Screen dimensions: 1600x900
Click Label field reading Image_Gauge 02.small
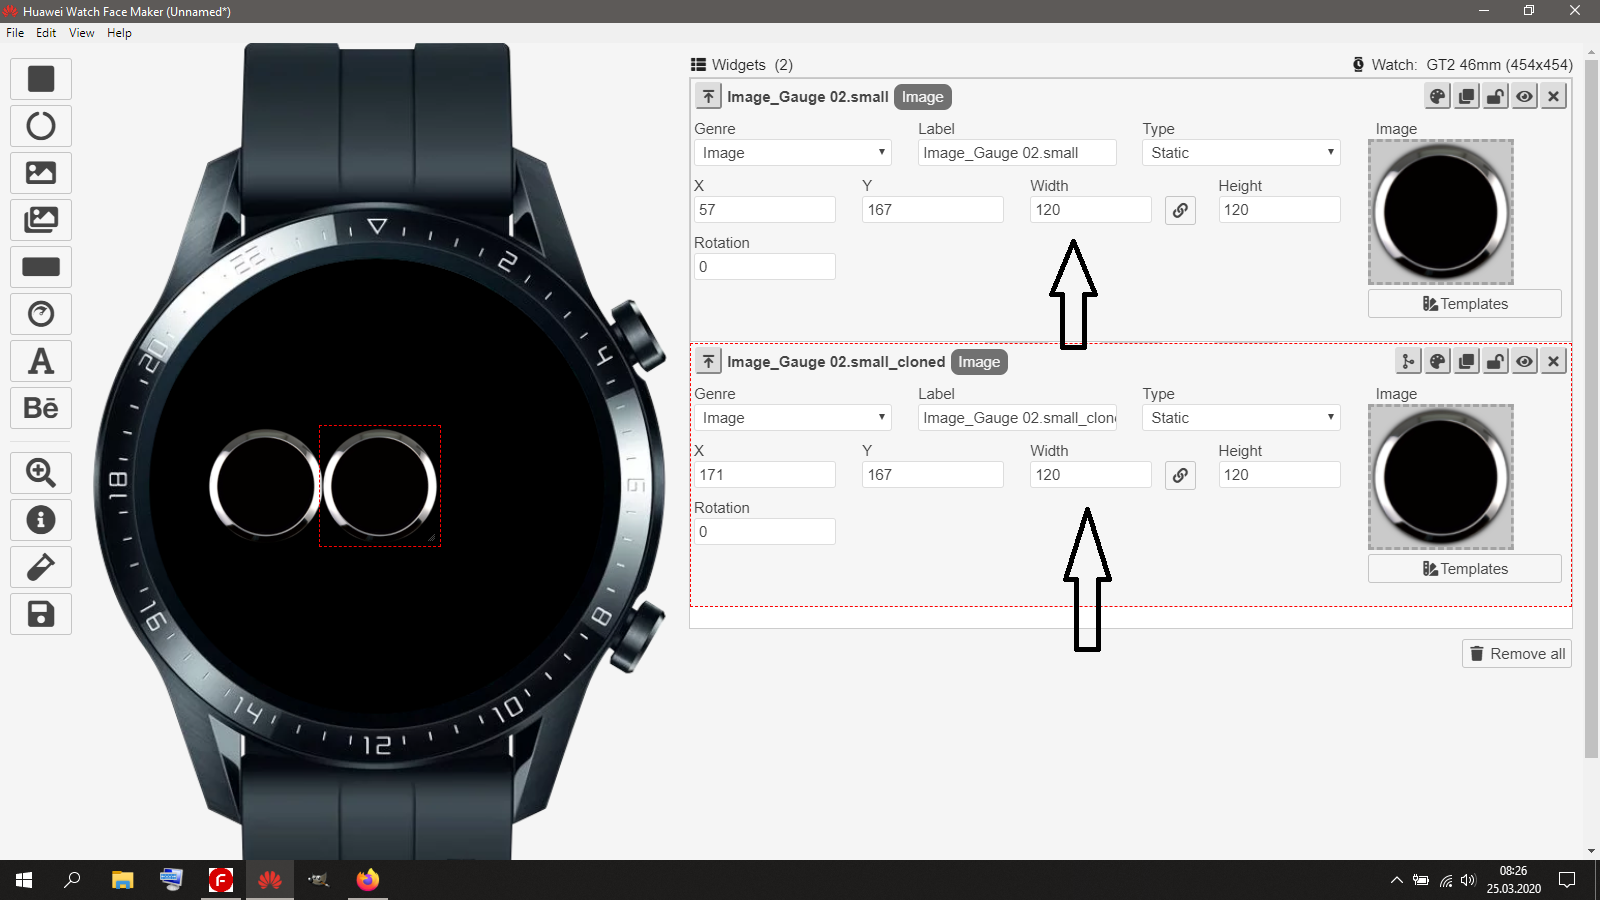1017,153
